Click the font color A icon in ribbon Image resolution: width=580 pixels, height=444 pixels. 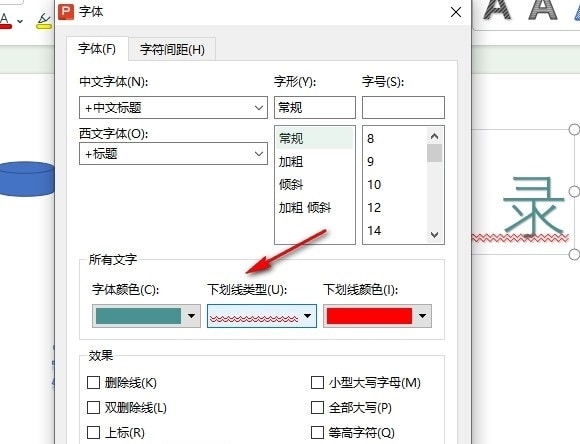5,21
